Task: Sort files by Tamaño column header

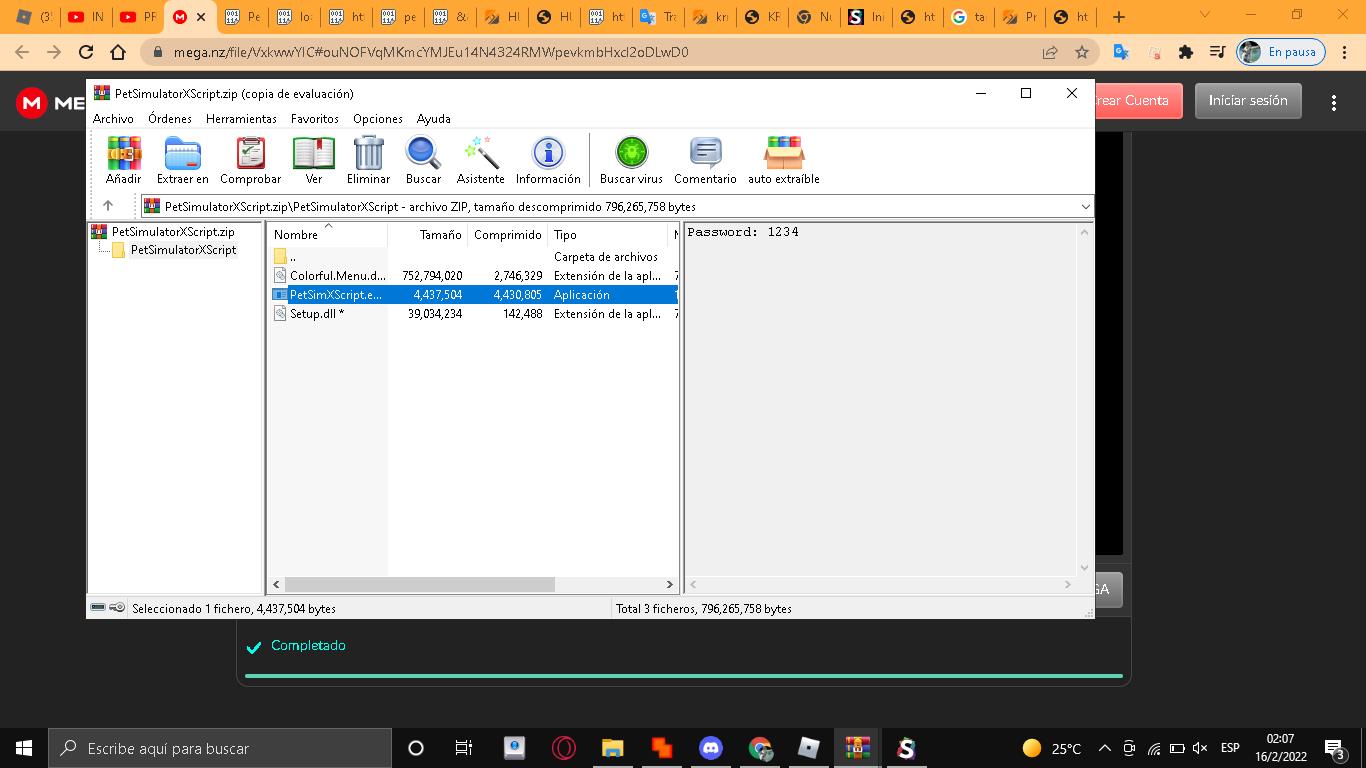Action: click(x=440, y=235)
